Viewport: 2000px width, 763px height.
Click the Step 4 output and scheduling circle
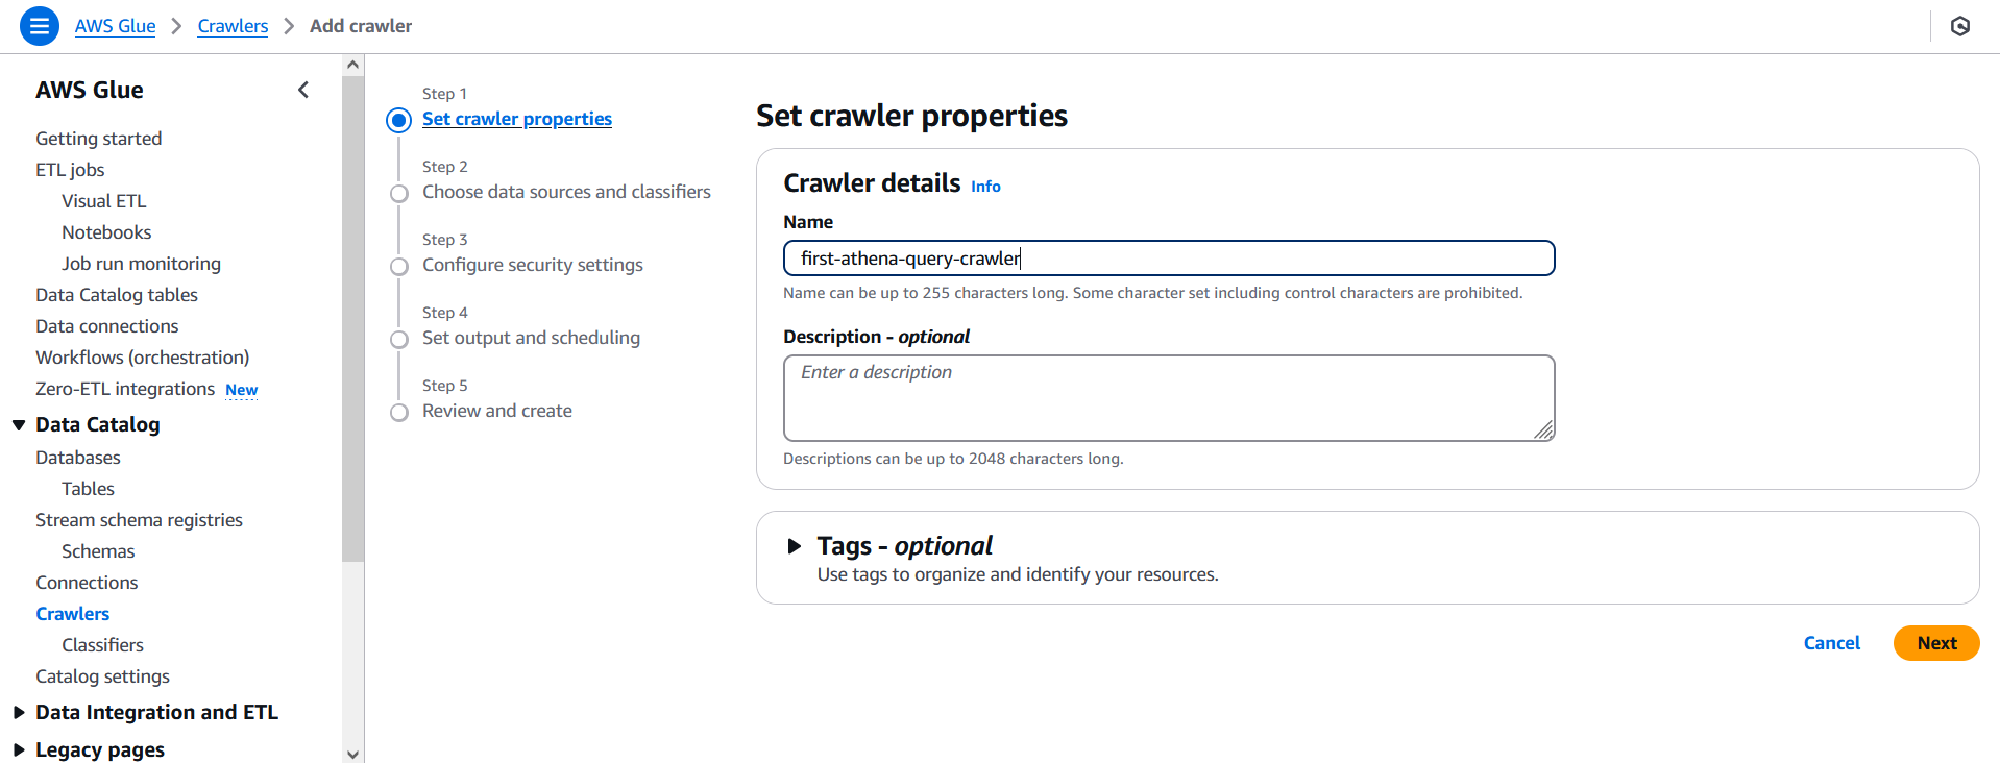pyautogui.click(x=398, y=339)
